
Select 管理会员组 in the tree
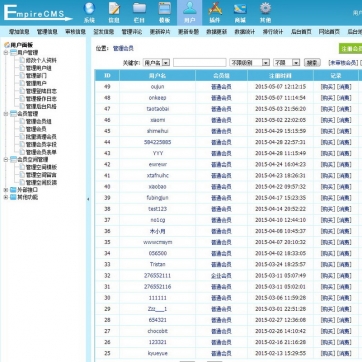(39, 121)
